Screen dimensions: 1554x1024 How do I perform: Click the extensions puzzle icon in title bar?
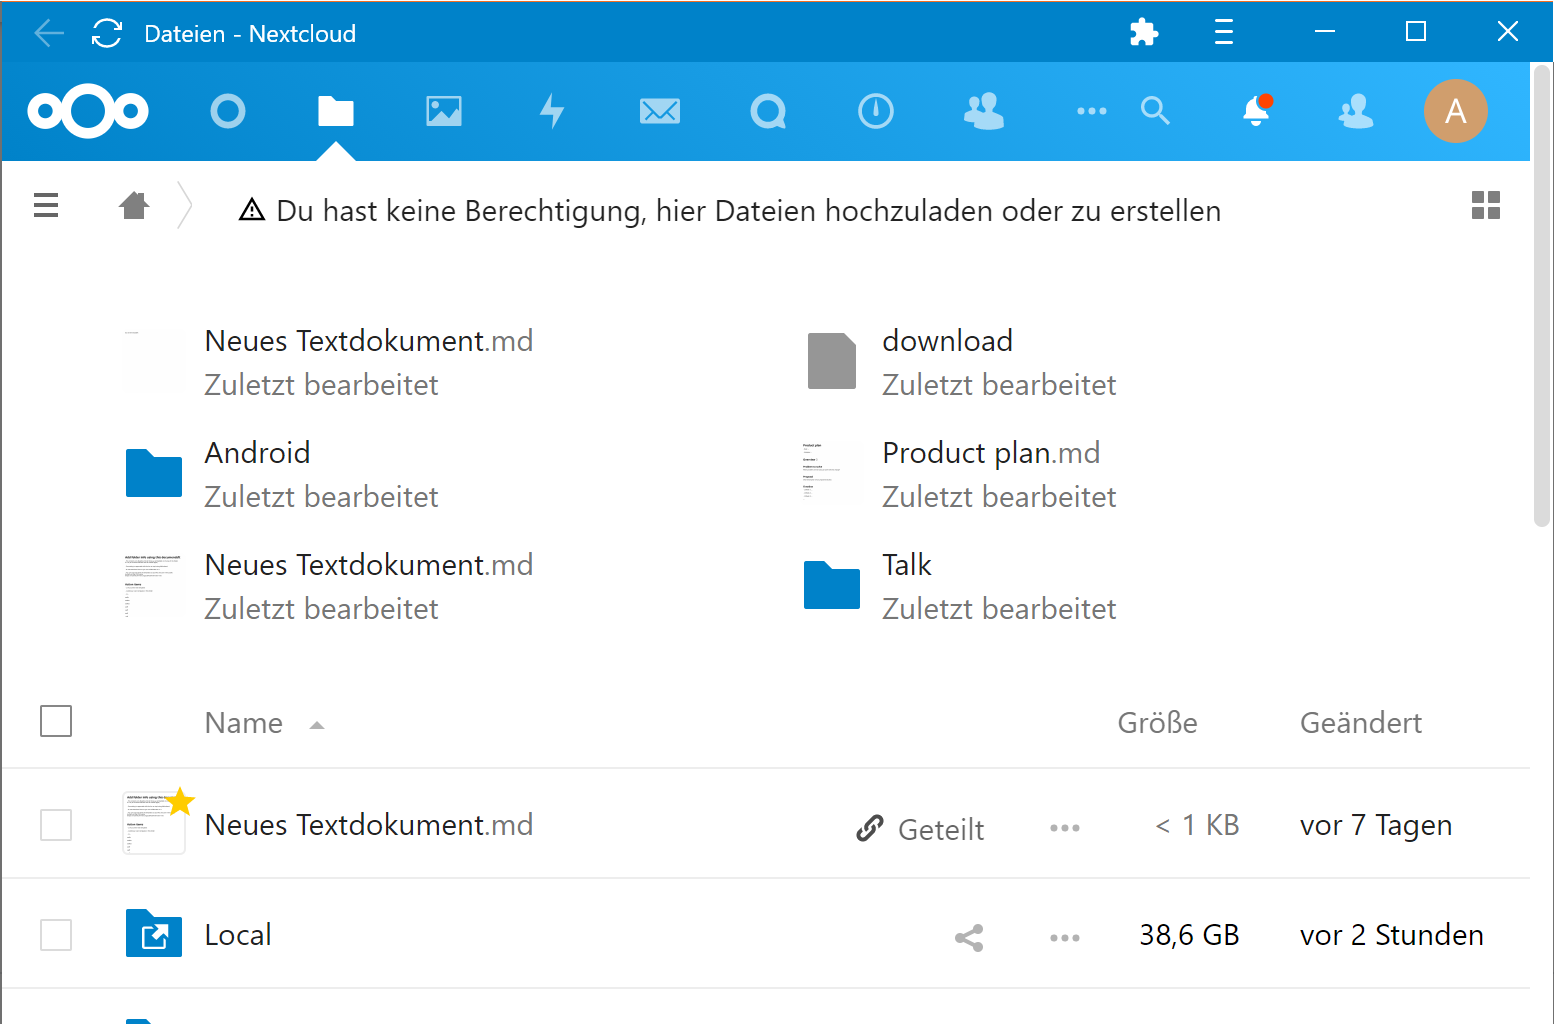[1144, 32]
